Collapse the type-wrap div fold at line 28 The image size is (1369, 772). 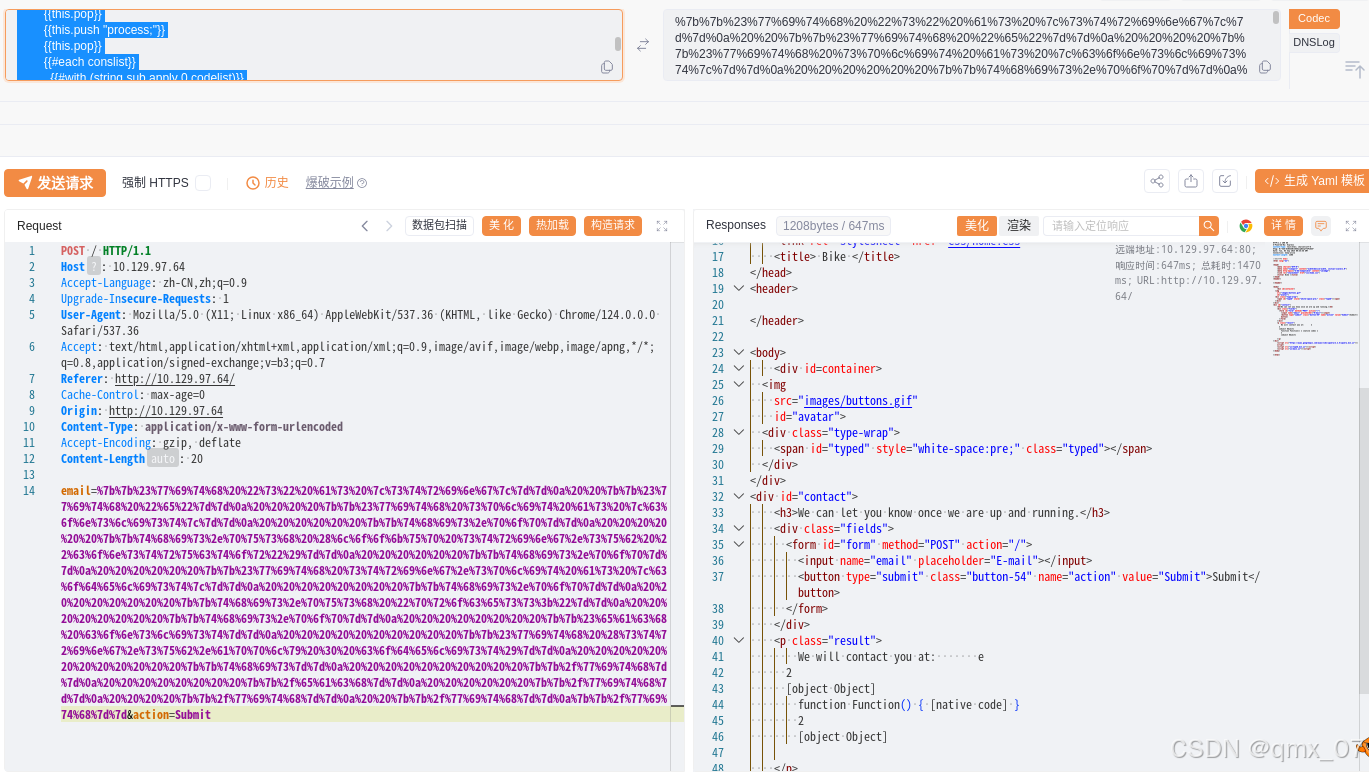pos(739,433)
